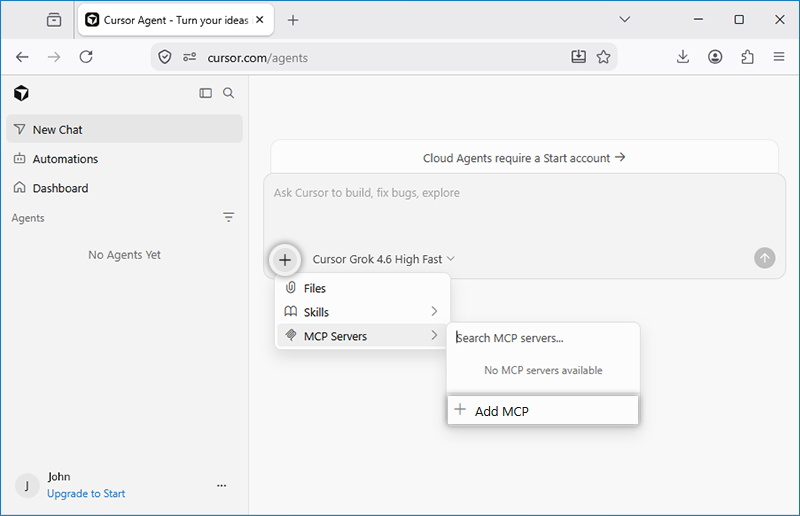Image resolution: width=800 pixels, height=516 pixels.
Task: Open Cloud Agents require a Start account link
Action: coord(524,158)
